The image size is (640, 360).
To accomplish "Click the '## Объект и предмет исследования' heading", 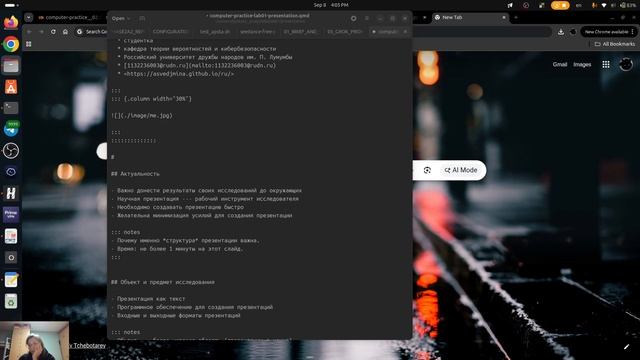I will pos(163,282).
